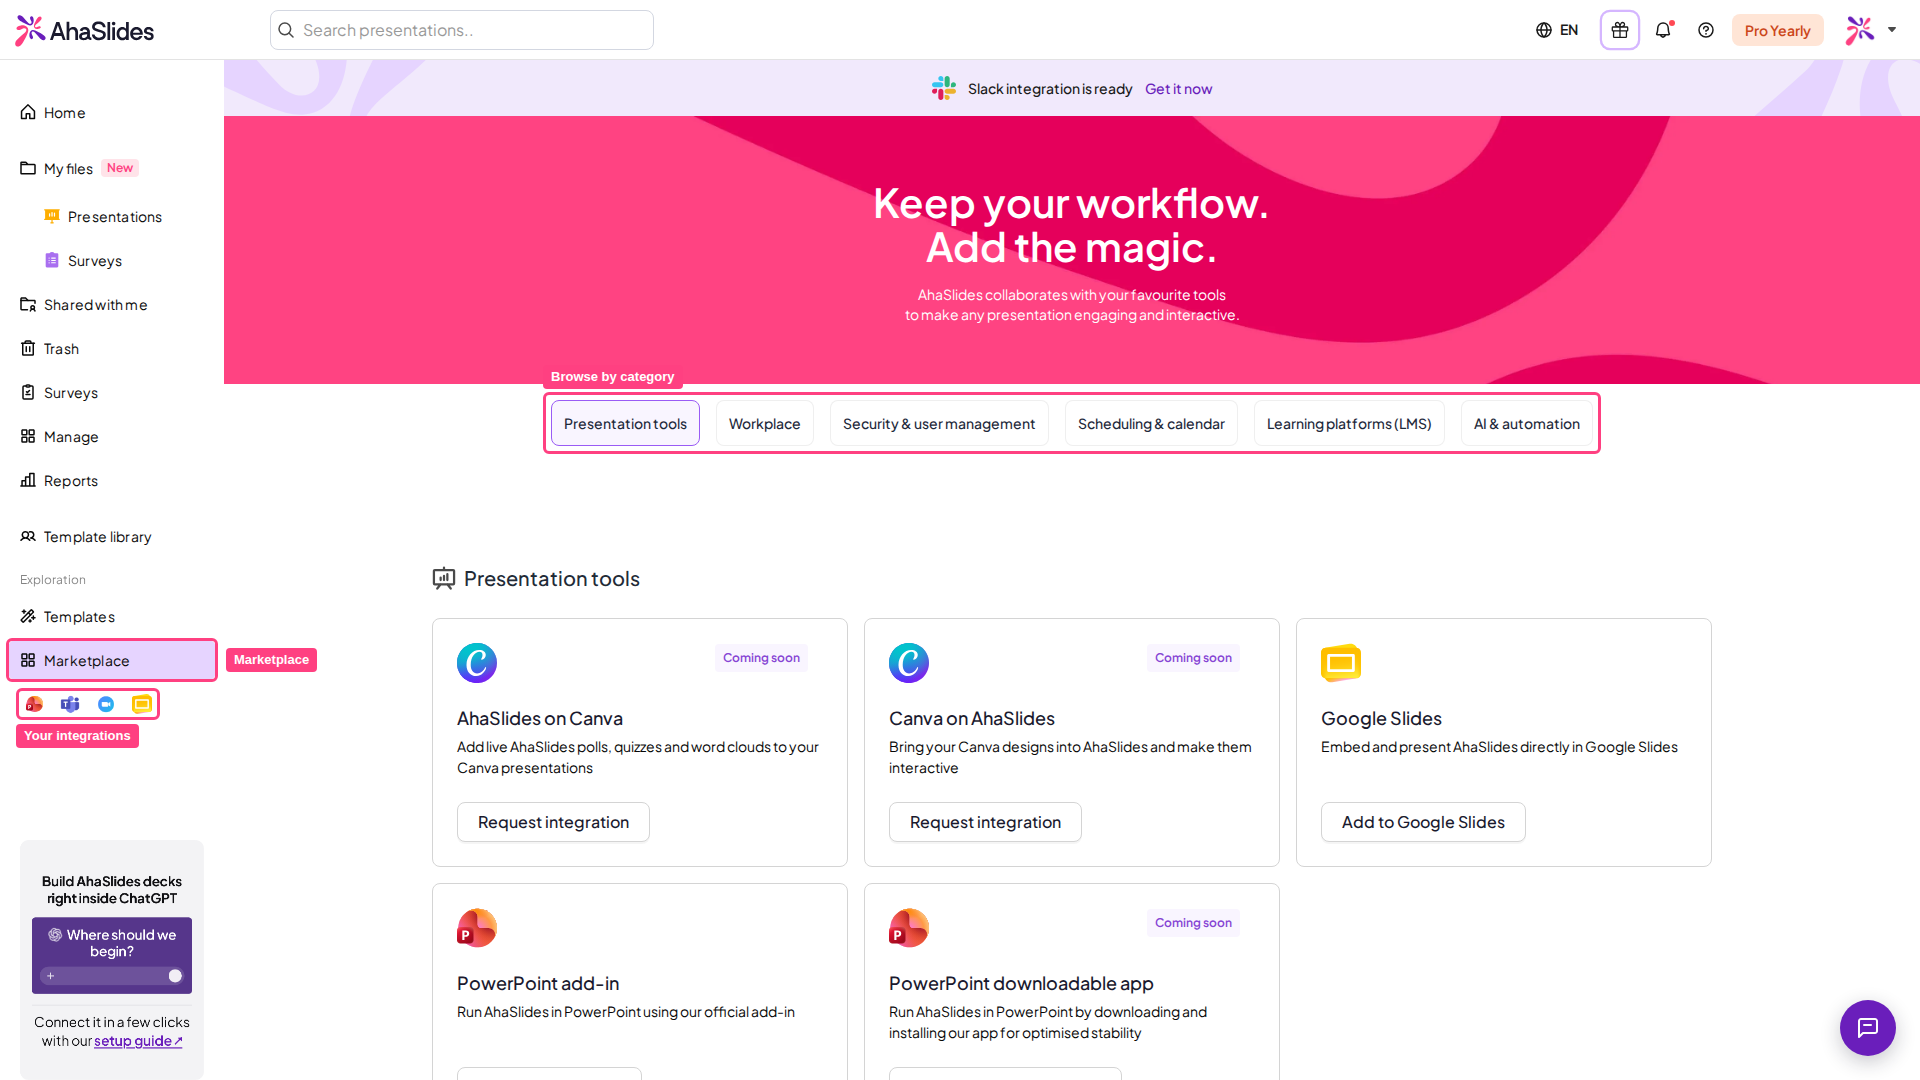Click the gift box icon in the header

1620,30
